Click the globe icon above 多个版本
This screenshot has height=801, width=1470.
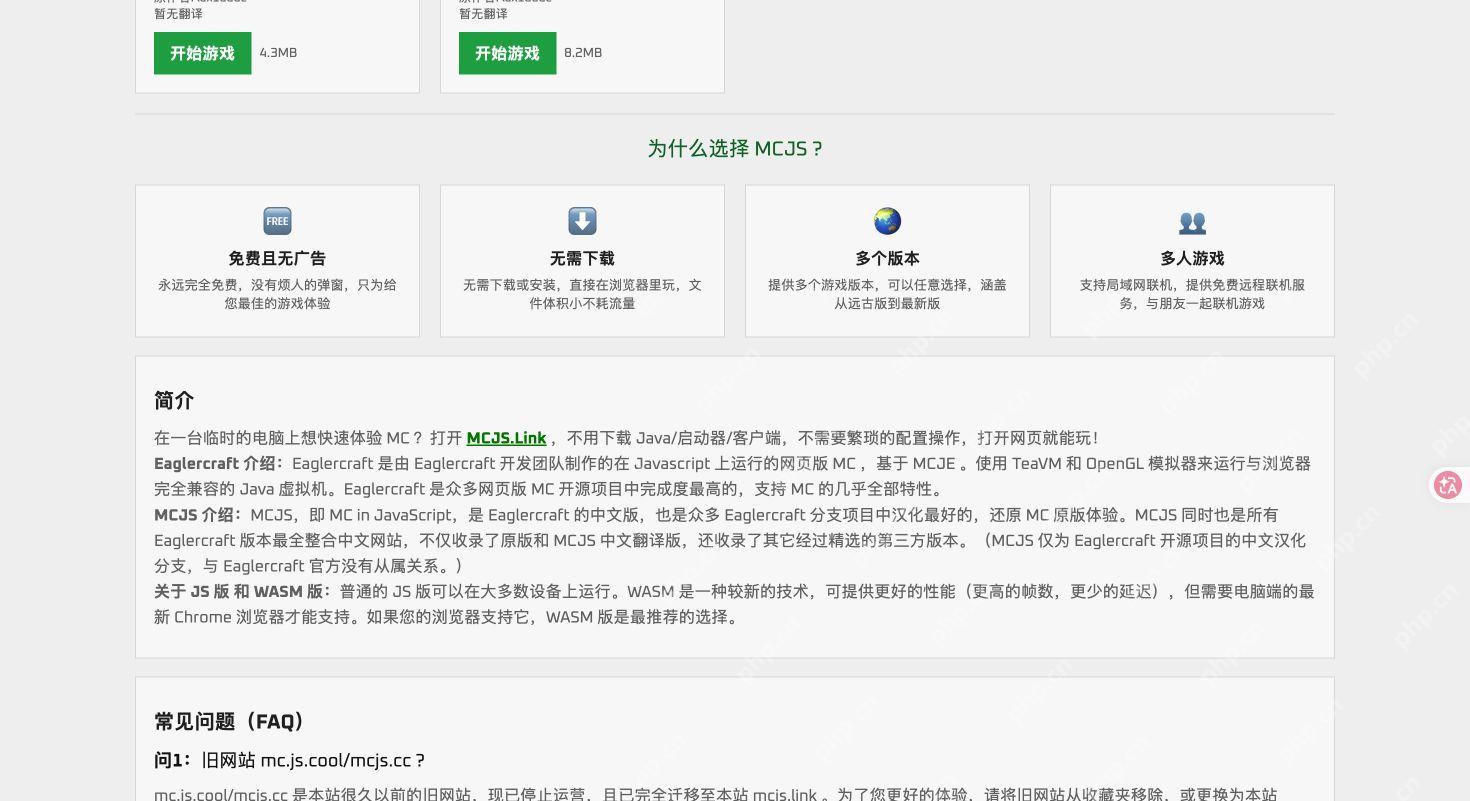pyautogui.click(x=887, y=221)
